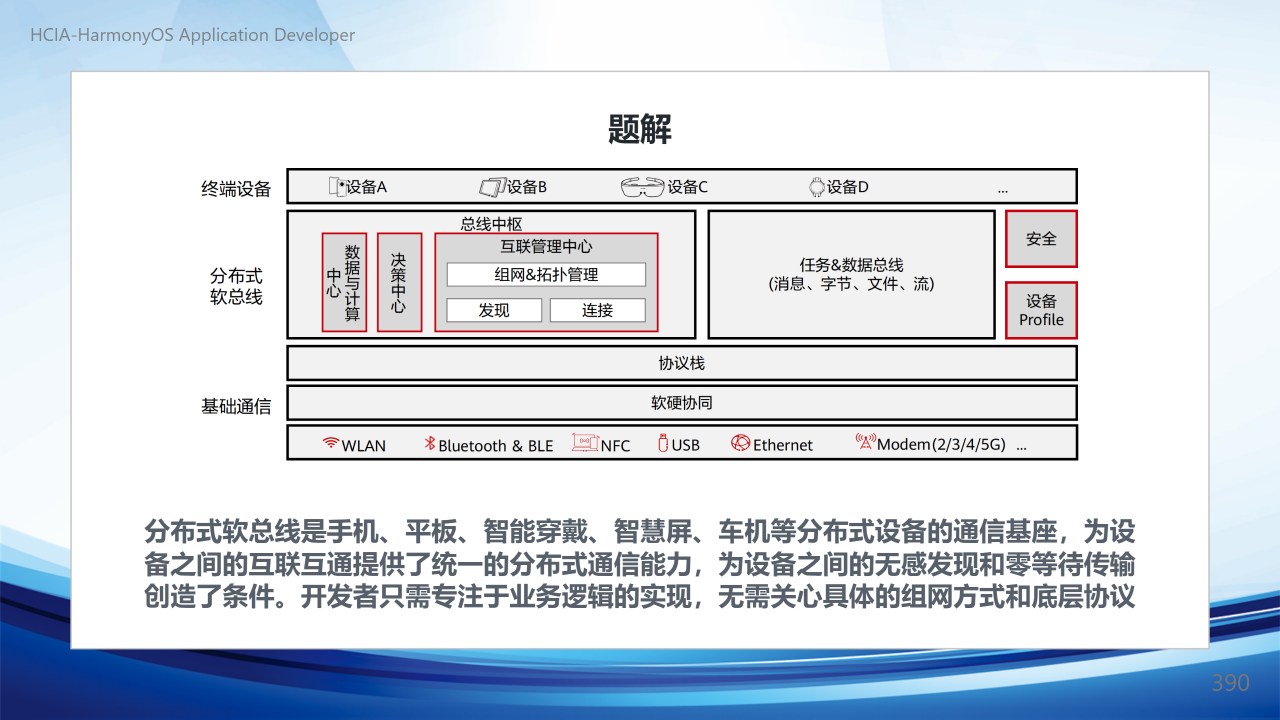
Task: Click the paragraph line starting 分布式软总线是手机
Action: pyautogui.click(x=640, y=532)
